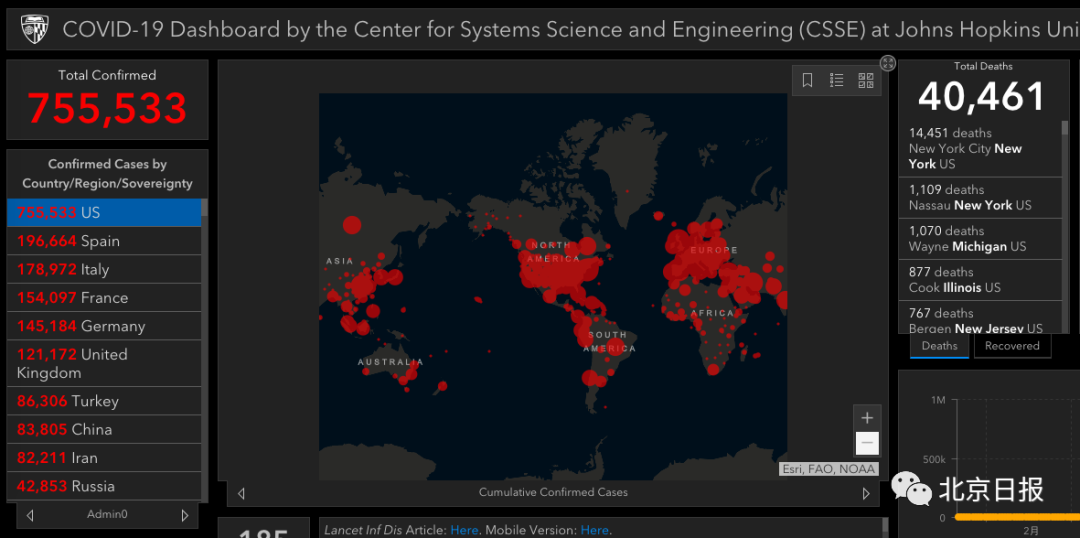The width and height of the screenshot is (1080, 538).
Task: Open the Lancet Inf Dis article Here link
Action: (464, 530)
